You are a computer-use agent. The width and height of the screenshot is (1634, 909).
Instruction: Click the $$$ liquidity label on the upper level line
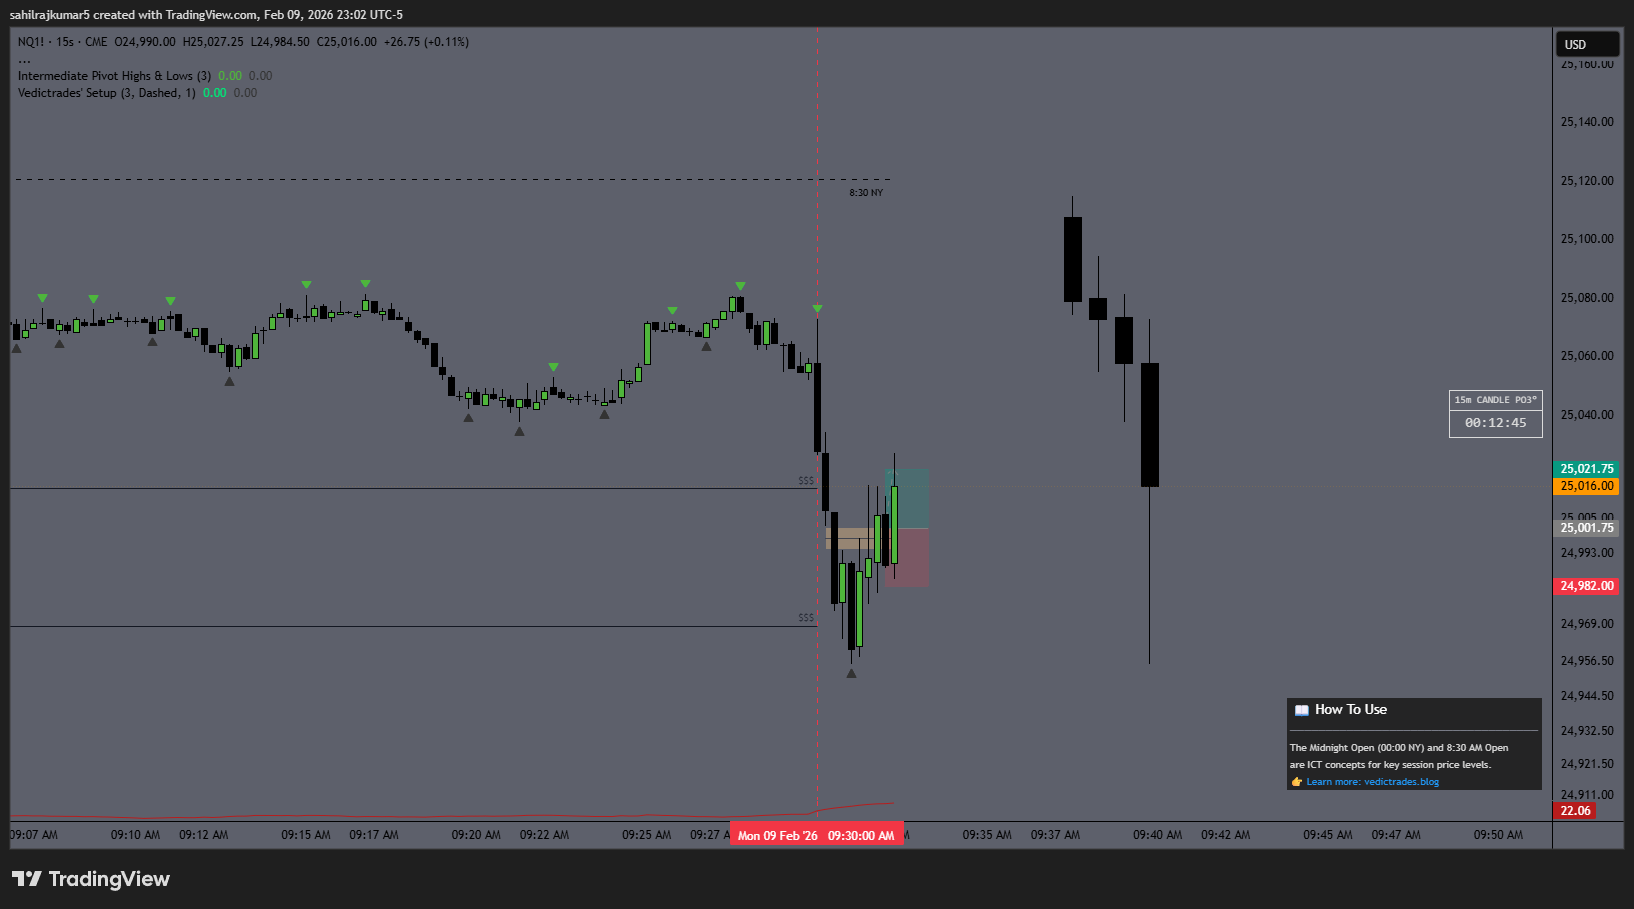[x=806, y=480]
